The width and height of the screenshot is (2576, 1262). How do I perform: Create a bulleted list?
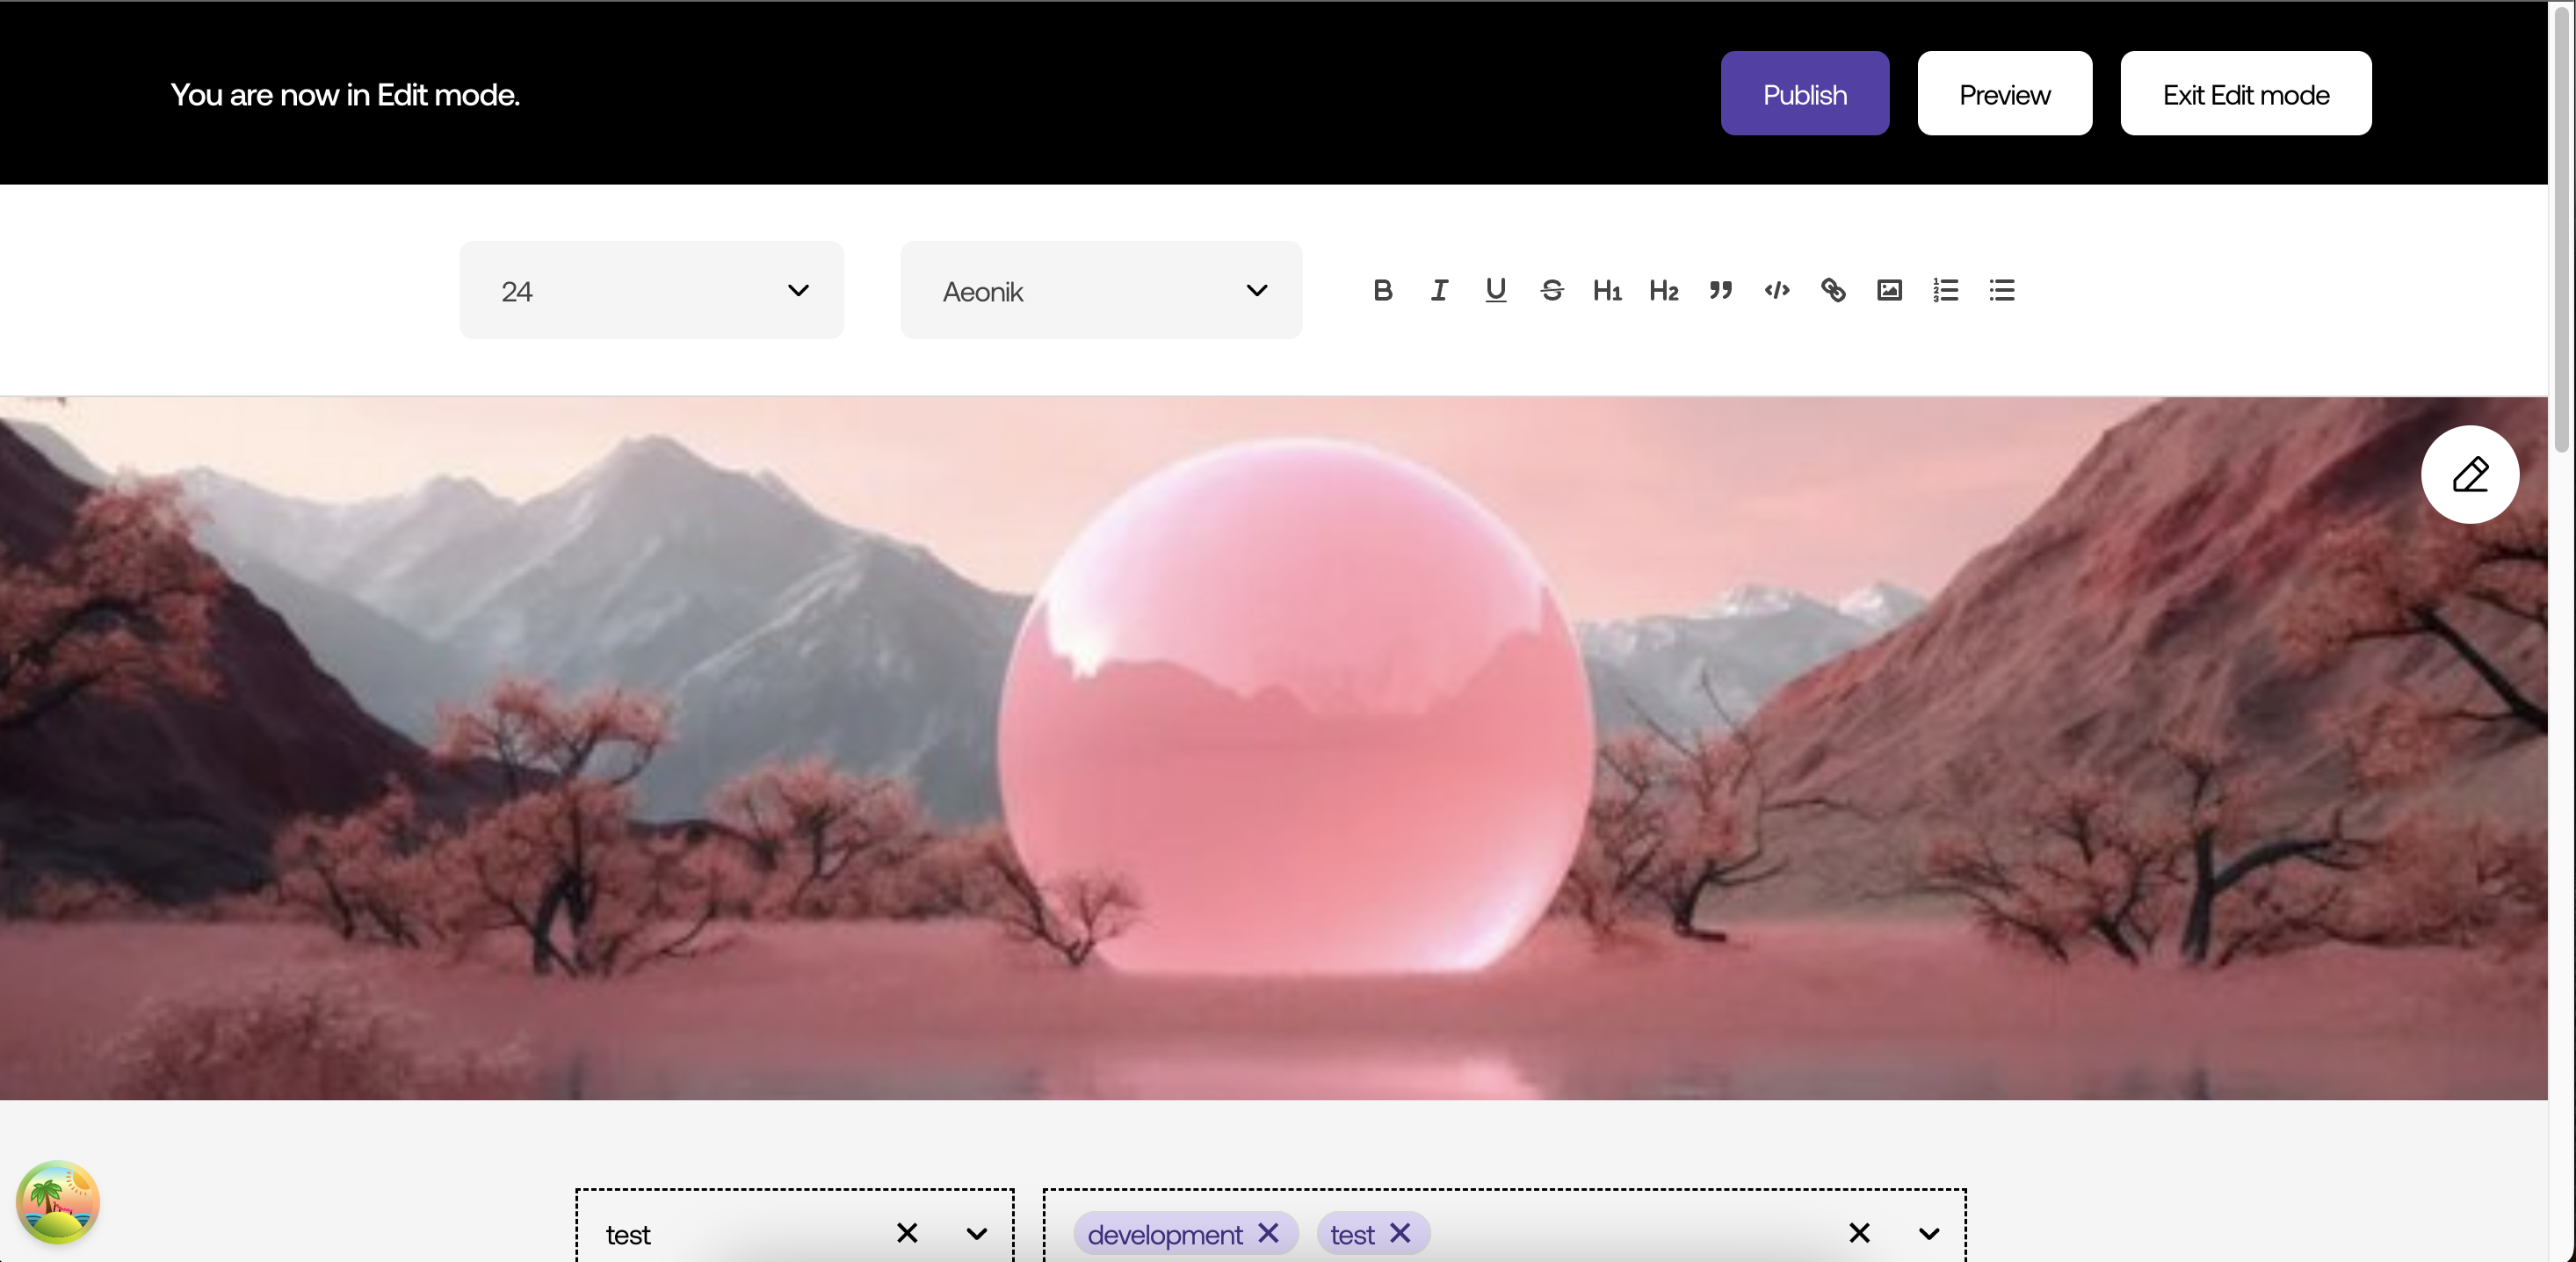[2002, 290]
